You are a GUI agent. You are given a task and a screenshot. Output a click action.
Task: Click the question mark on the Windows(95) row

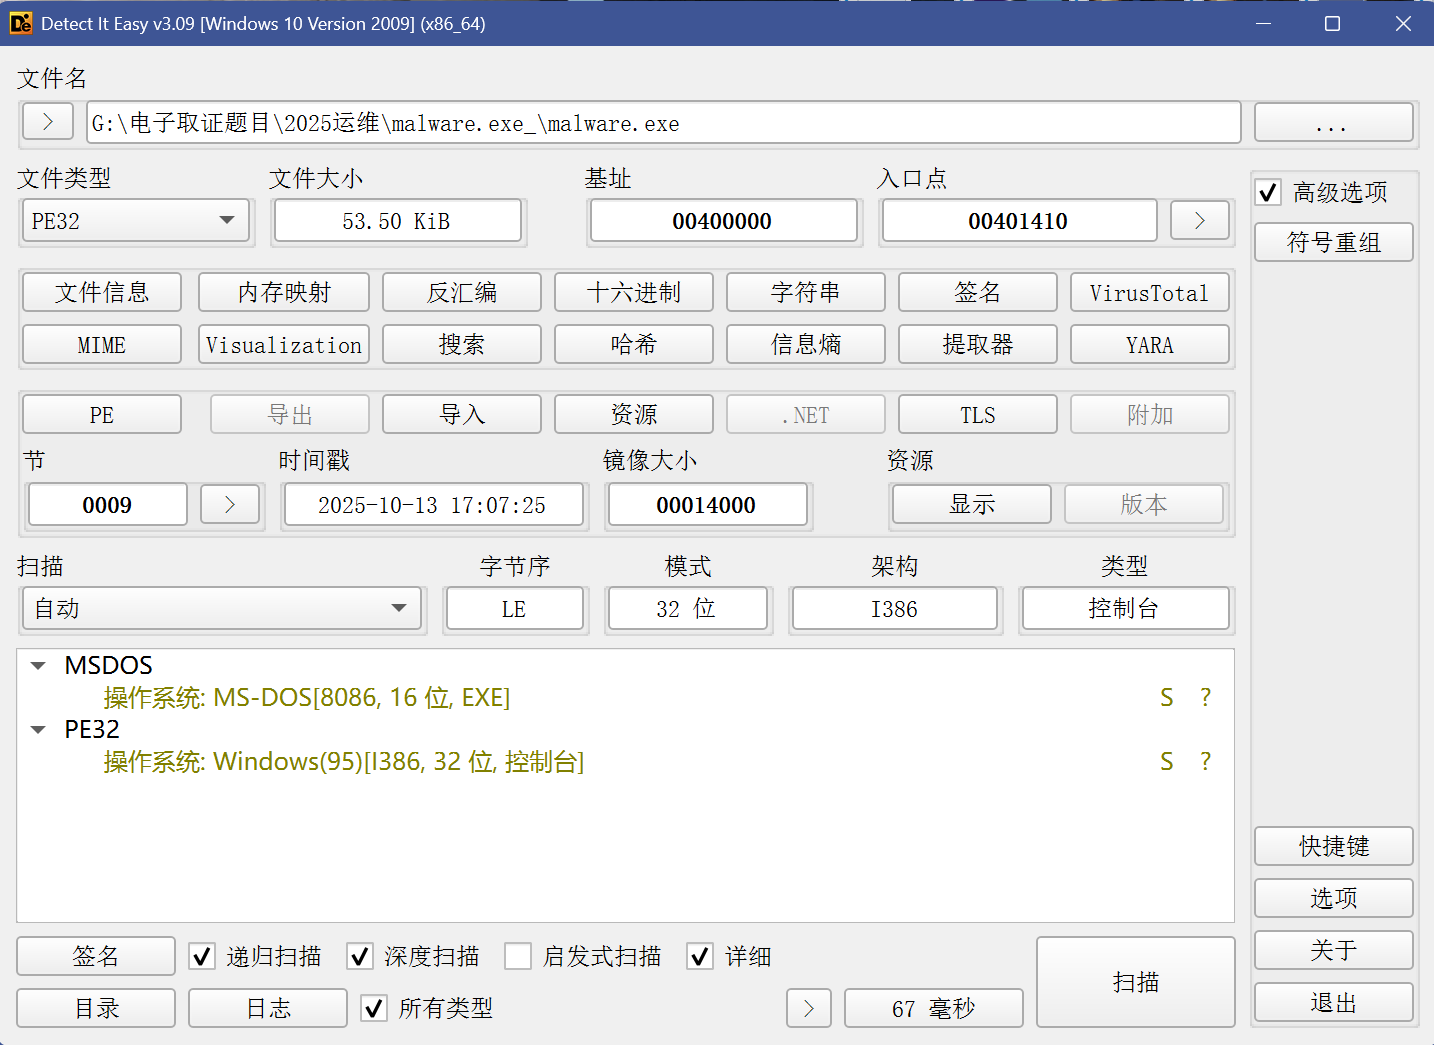tap(1205, 761)
